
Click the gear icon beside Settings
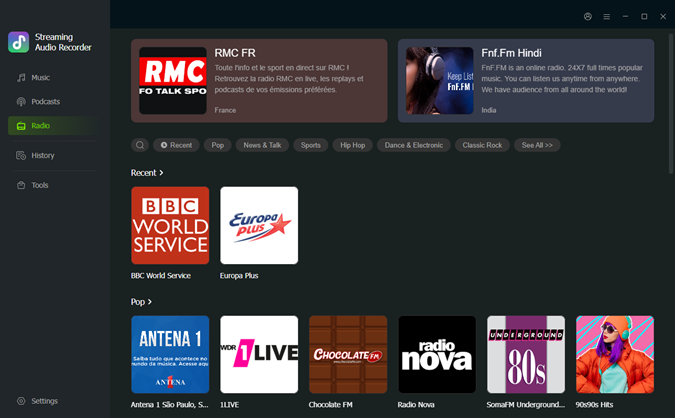21,401
